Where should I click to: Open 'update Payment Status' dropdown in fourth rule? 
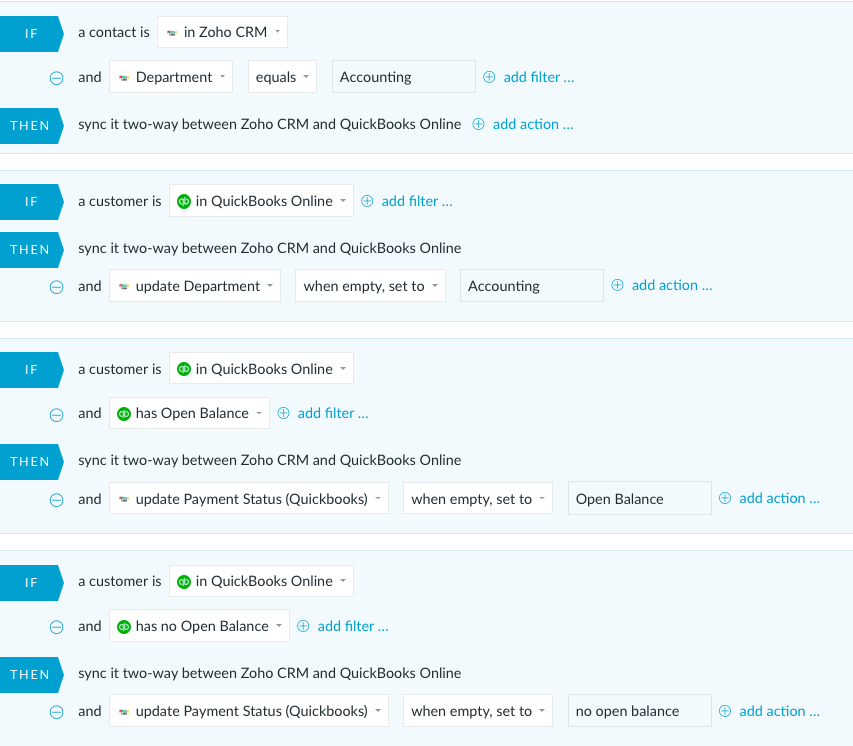click(x=249, y=711)
